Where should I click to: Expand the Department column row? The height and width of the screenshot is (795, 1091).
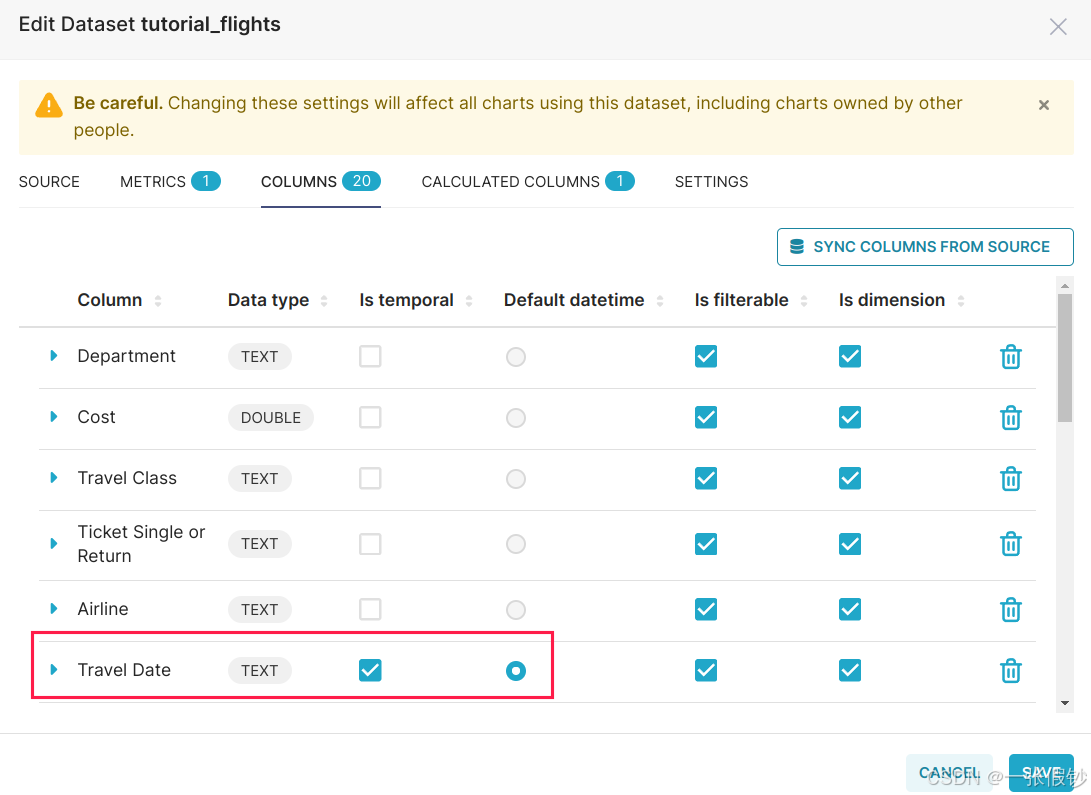(54, 356)
